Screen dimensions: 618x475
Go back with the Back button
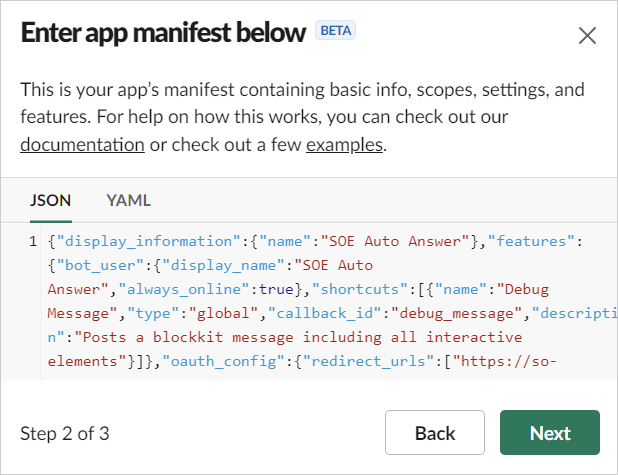(435, 433)
